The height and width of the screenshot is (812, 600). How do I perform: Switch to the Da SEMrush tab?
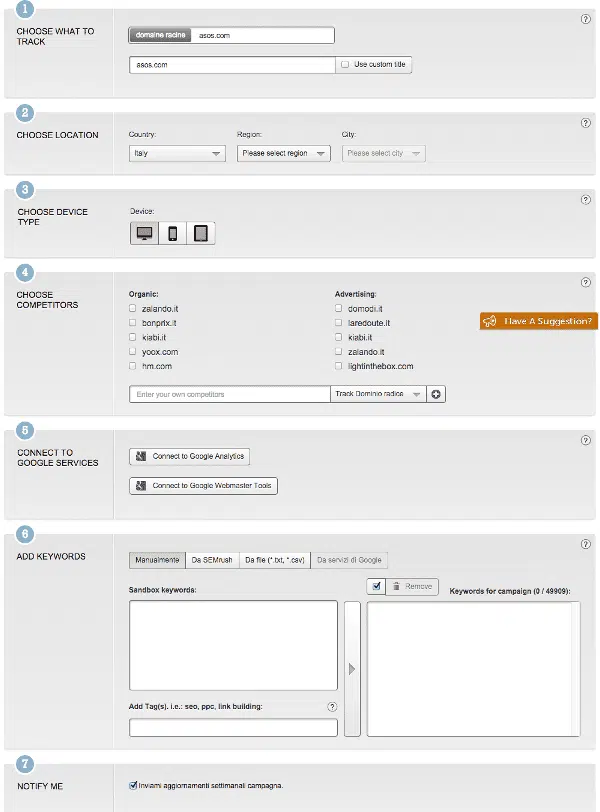pos(212,560)
